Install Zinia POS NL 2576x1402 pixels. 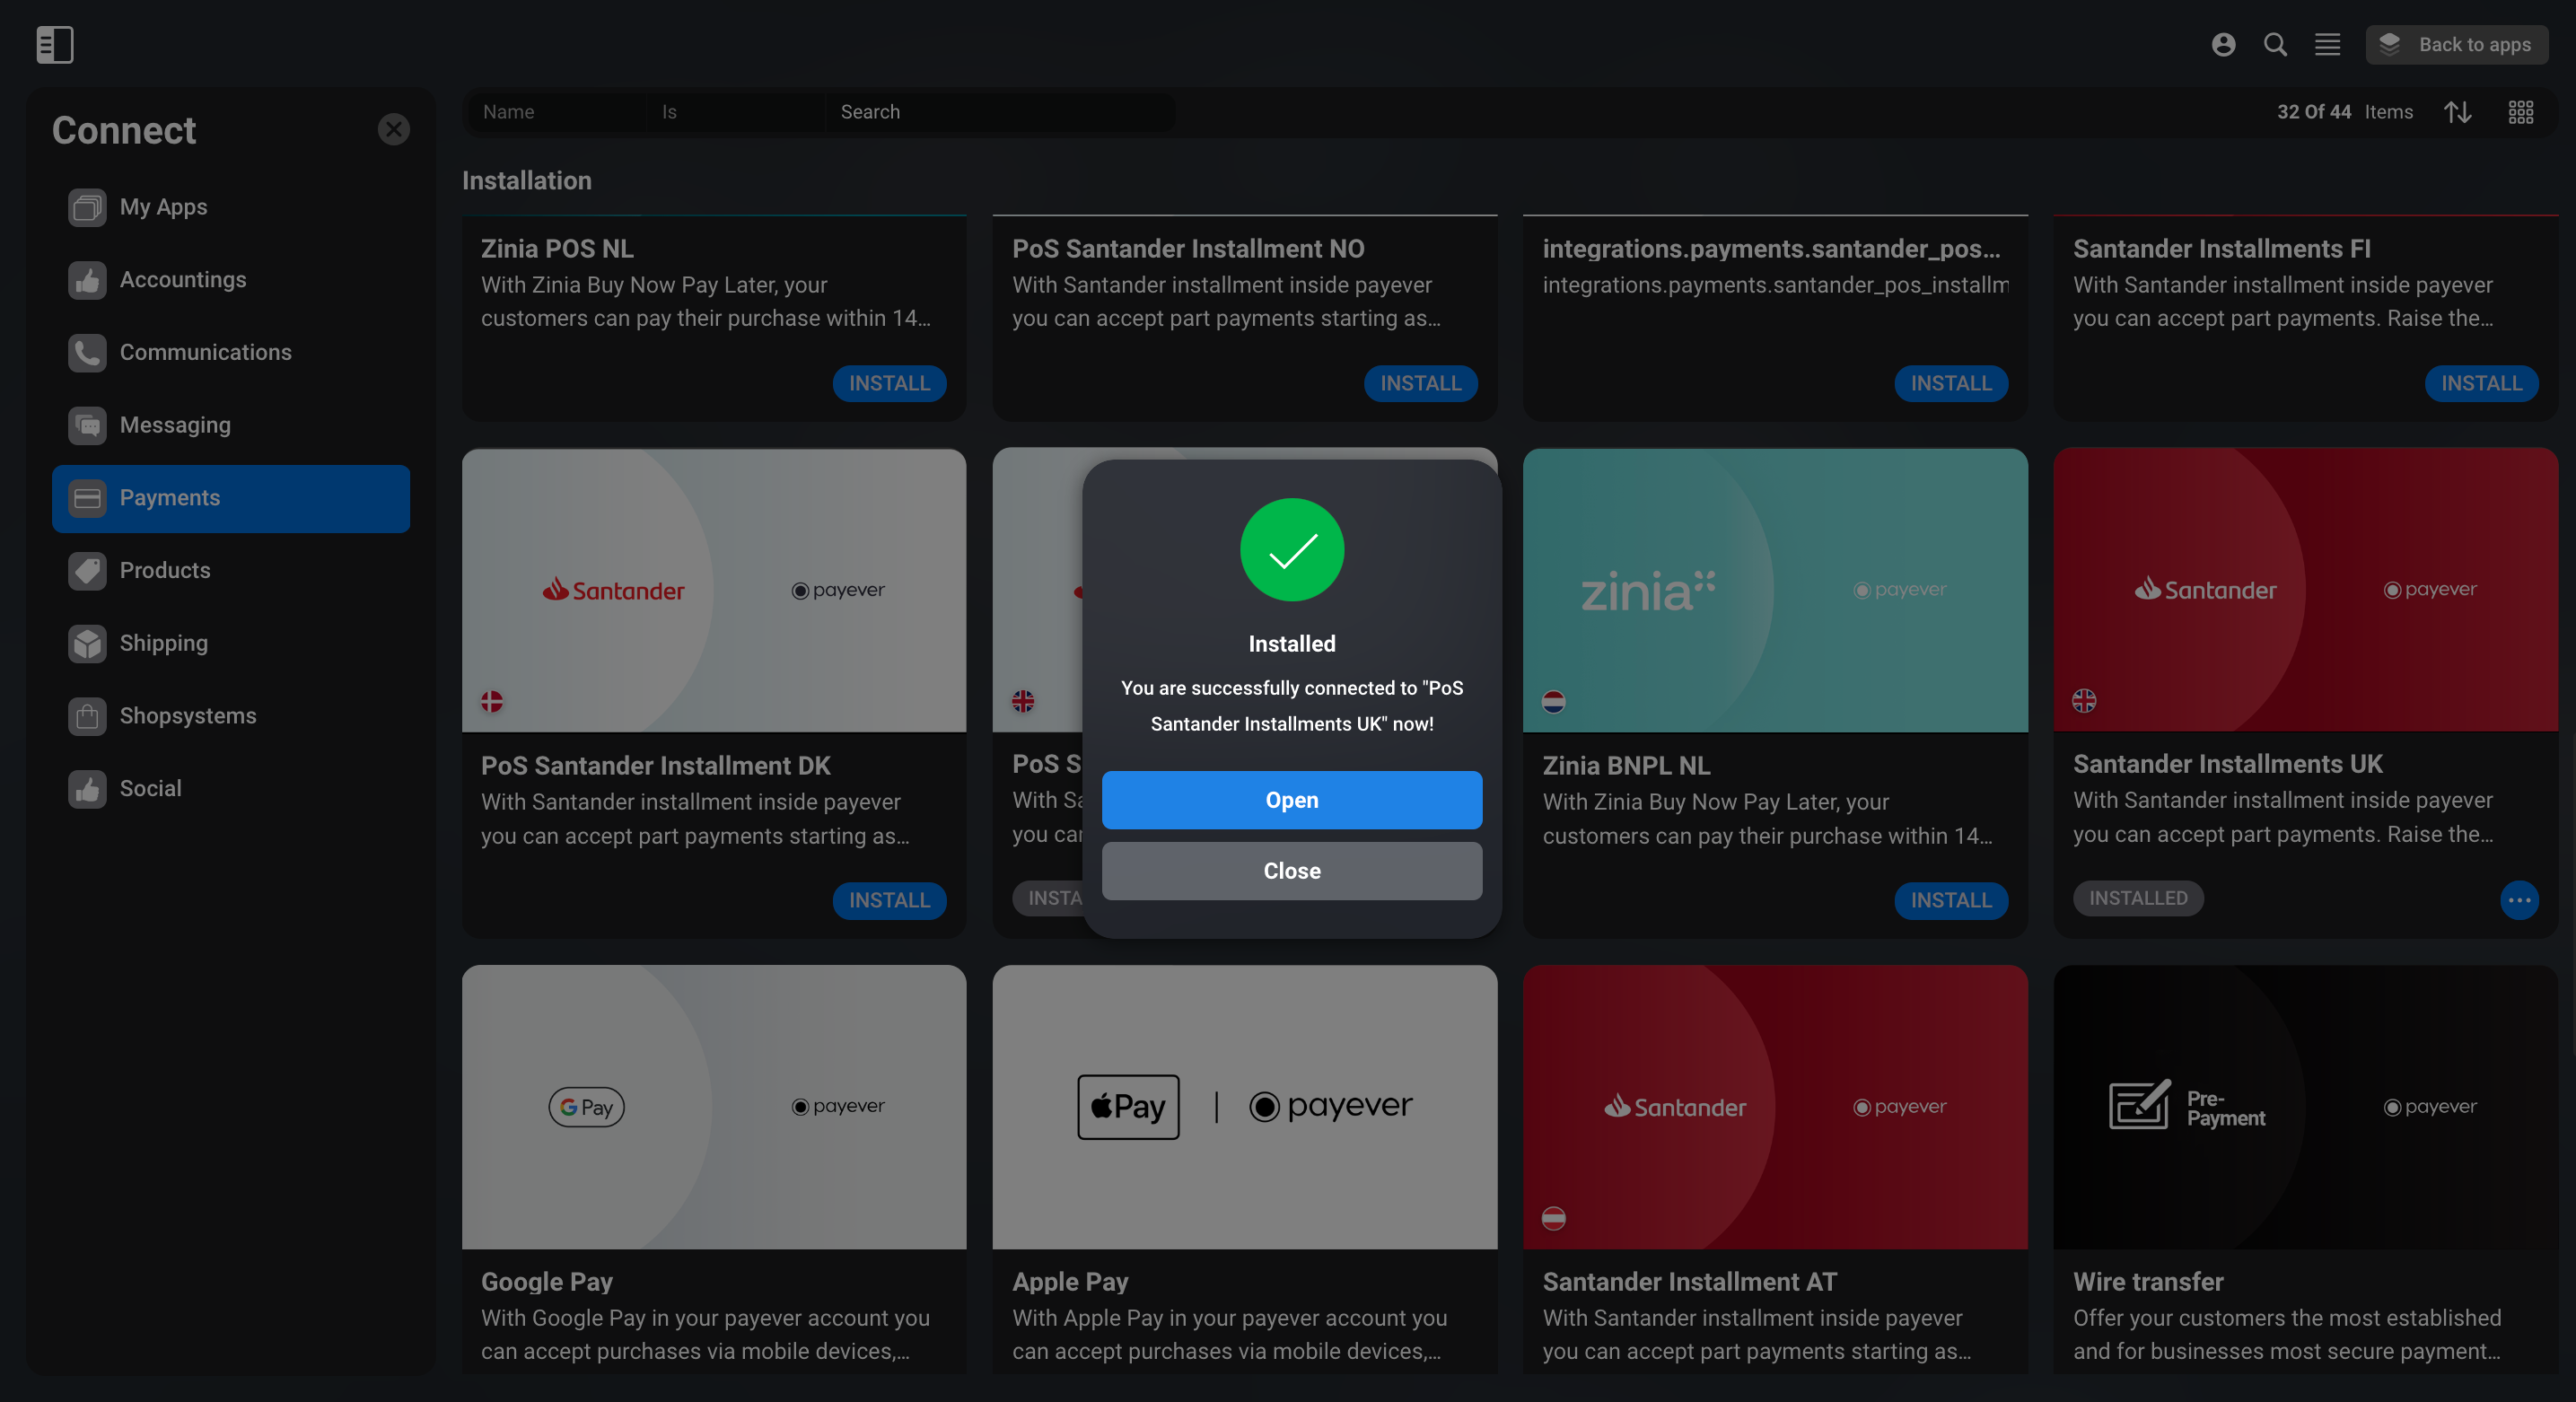[x=889, y=383]
